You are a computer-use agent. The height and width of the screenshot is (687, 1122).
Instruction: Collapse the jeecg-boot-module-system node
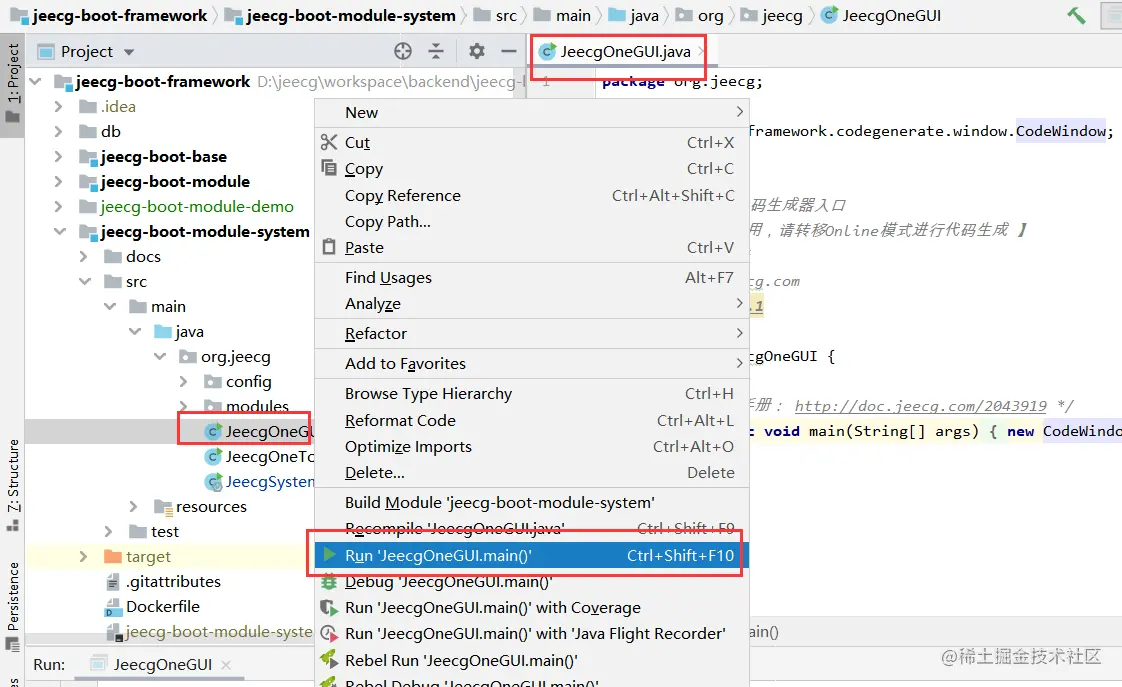click(x=60, y=232)
